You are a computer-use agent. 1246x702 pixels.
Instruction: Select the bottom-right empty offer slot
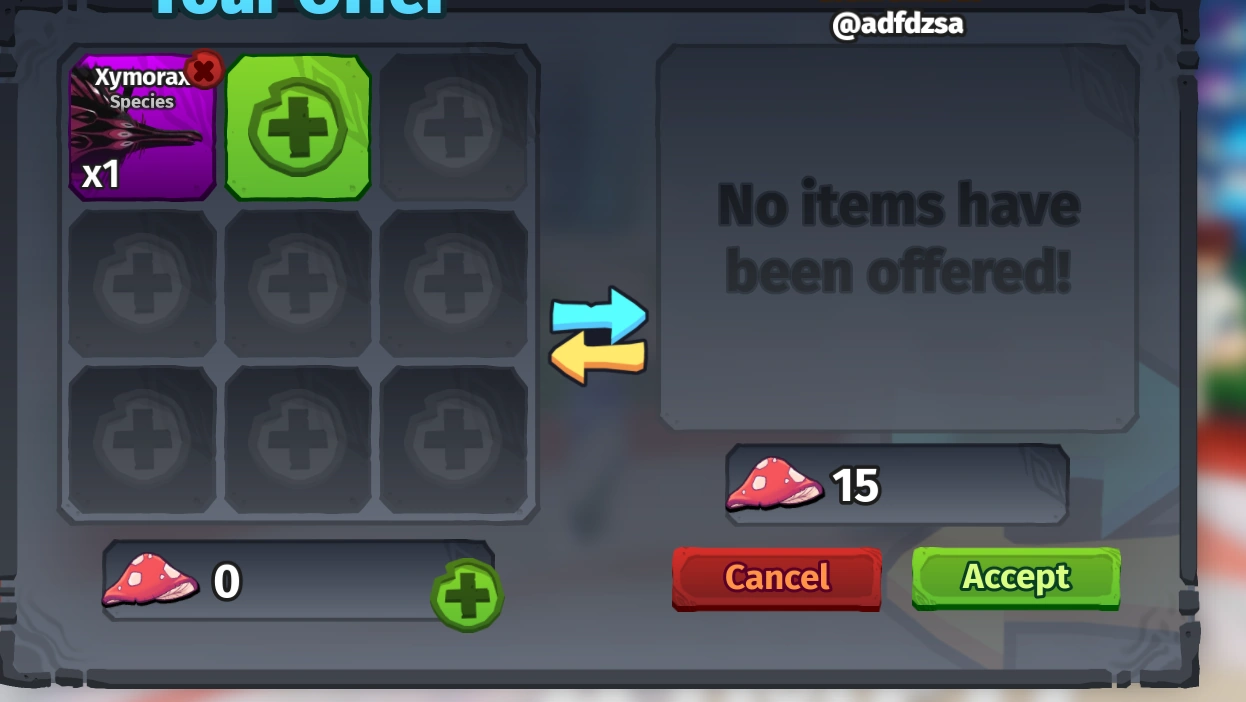454,439
